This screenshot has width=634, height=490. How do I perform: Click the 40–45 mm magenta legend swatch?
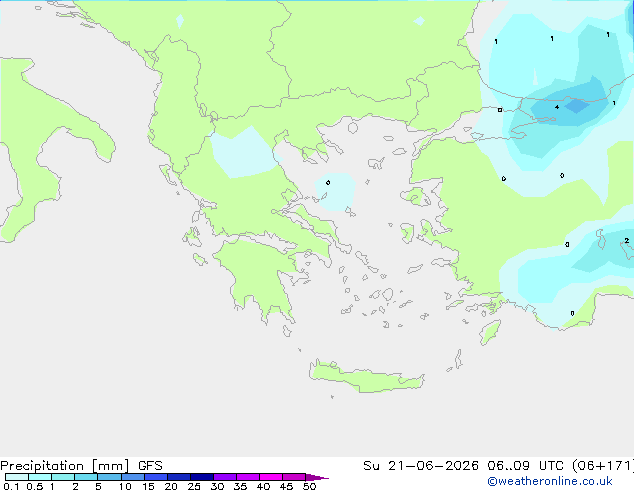[271, 477]
